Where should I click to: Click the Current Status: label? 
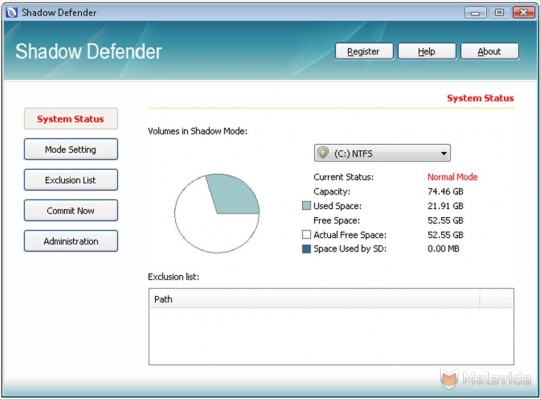(343, 177)
